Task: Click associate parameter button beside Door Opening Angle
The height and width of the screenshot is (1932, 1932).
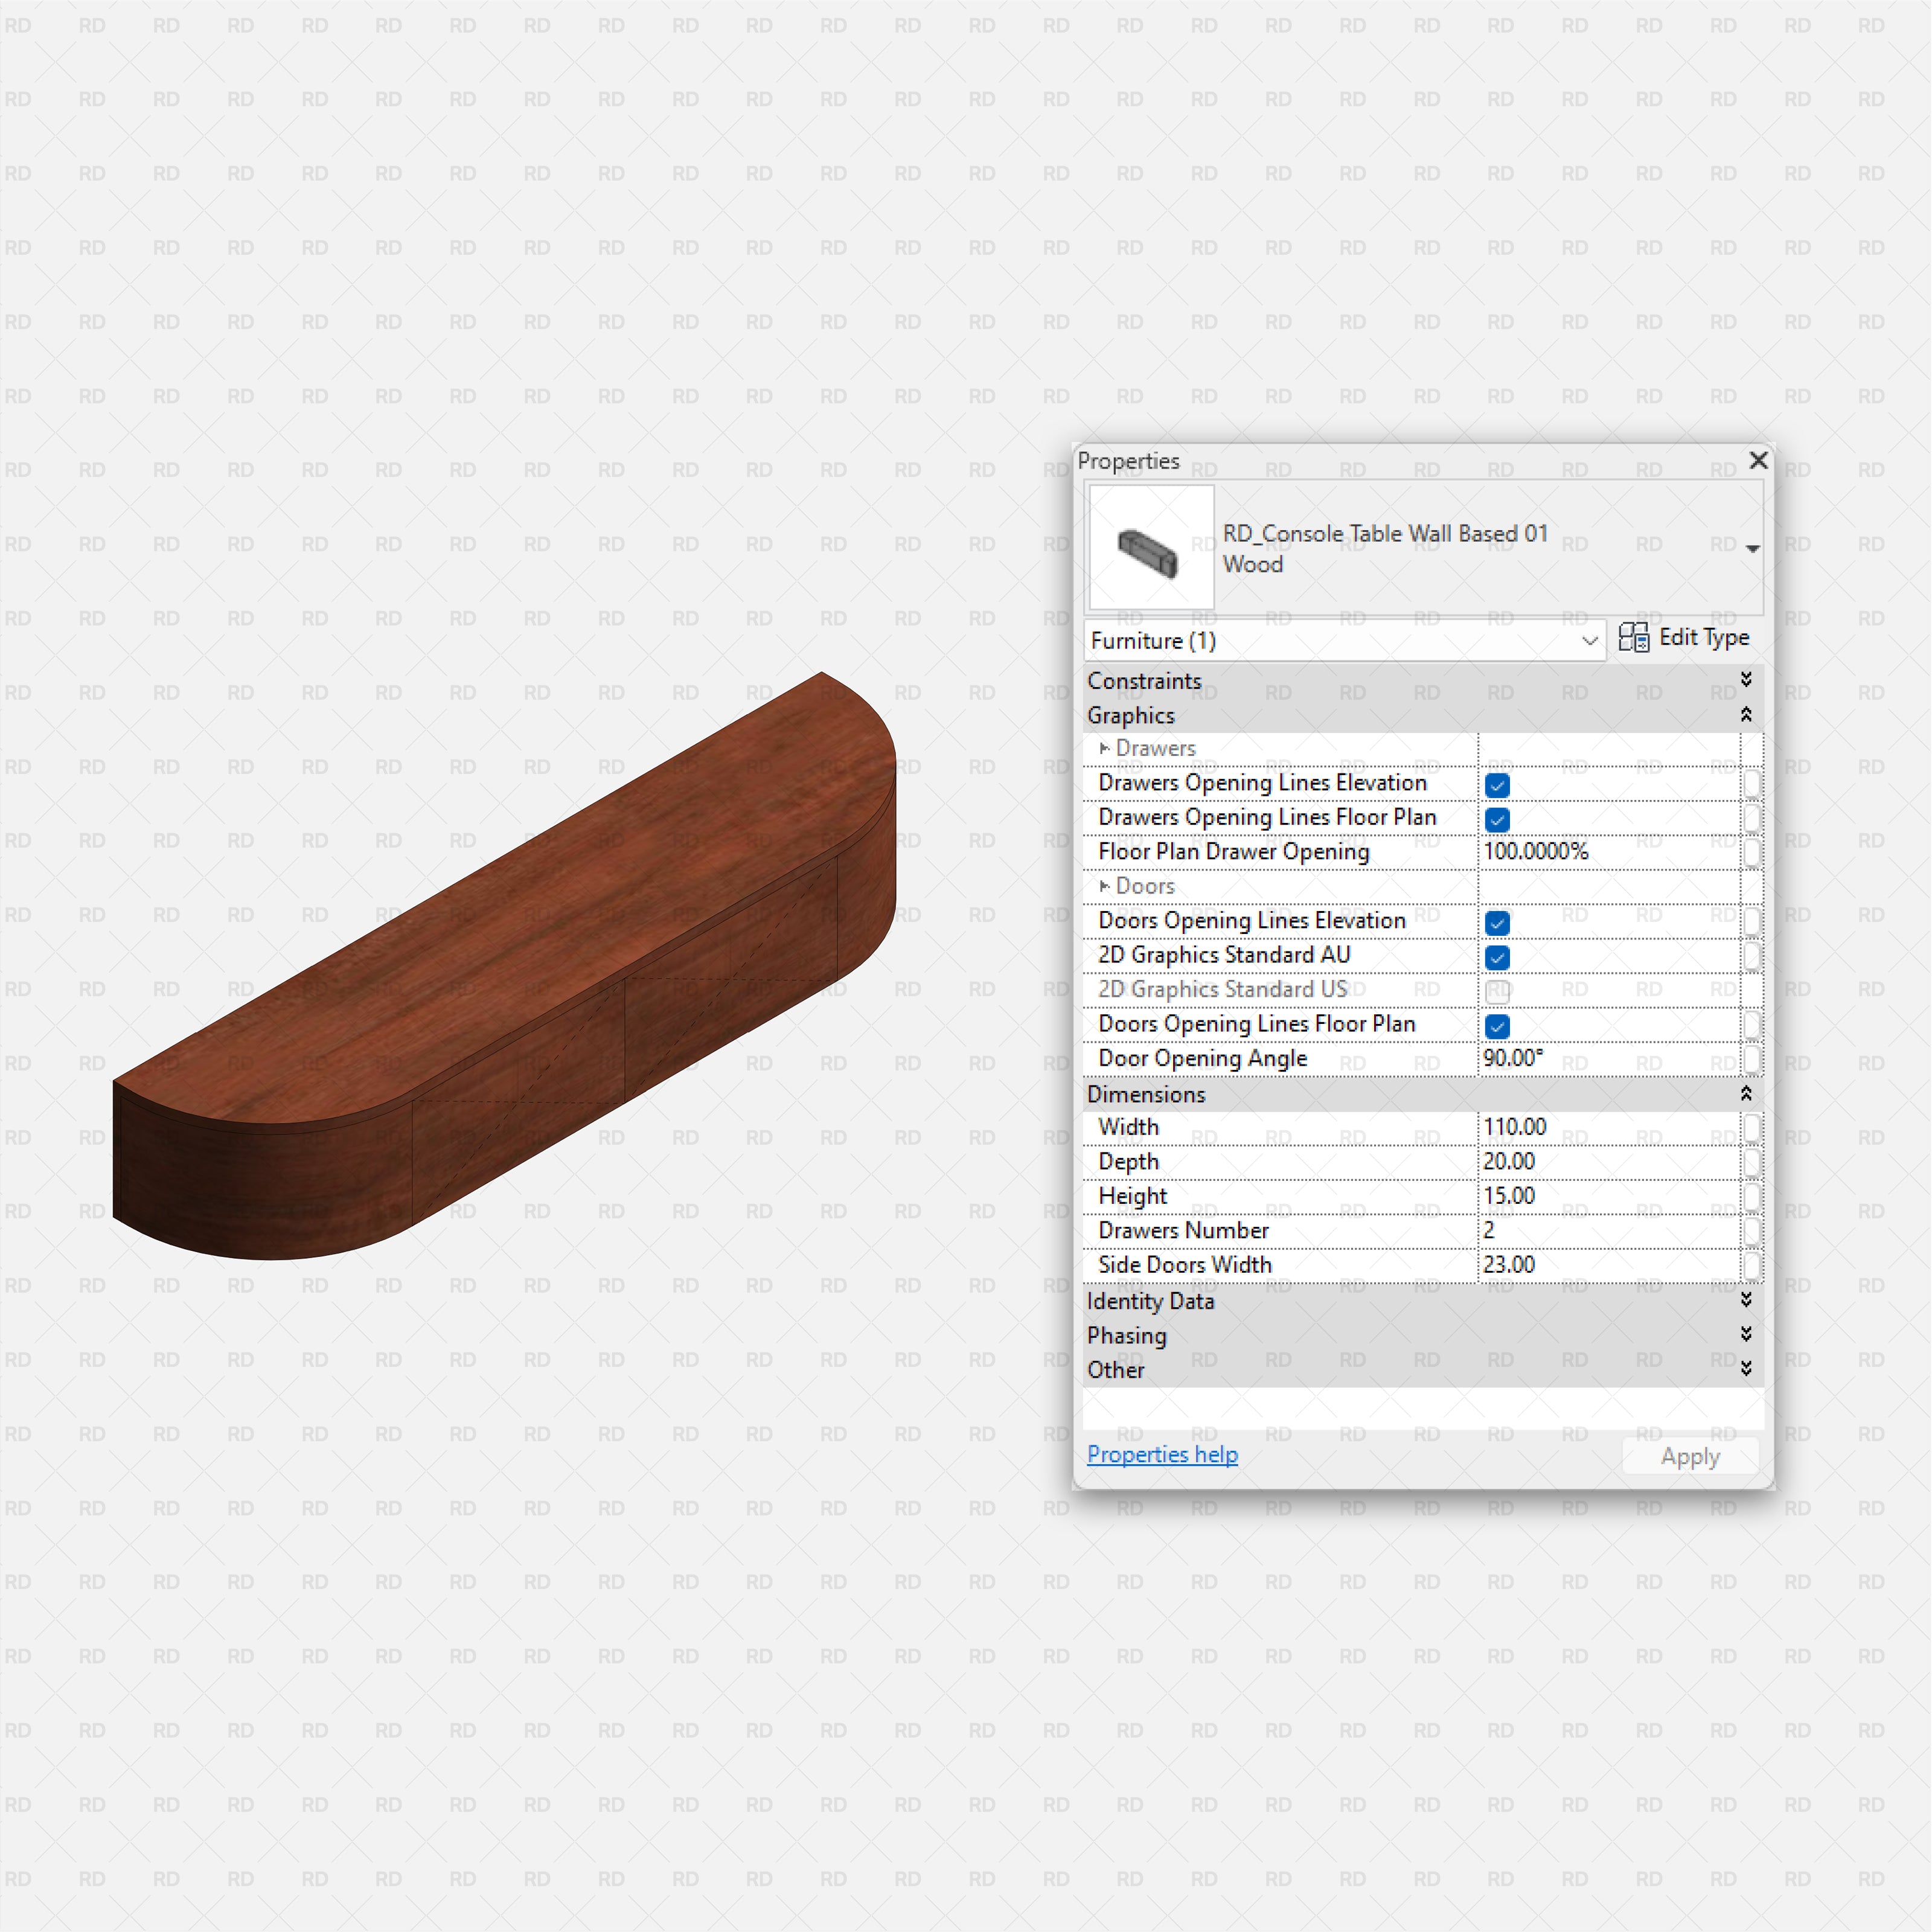Action: [x=1753, y=1060]
